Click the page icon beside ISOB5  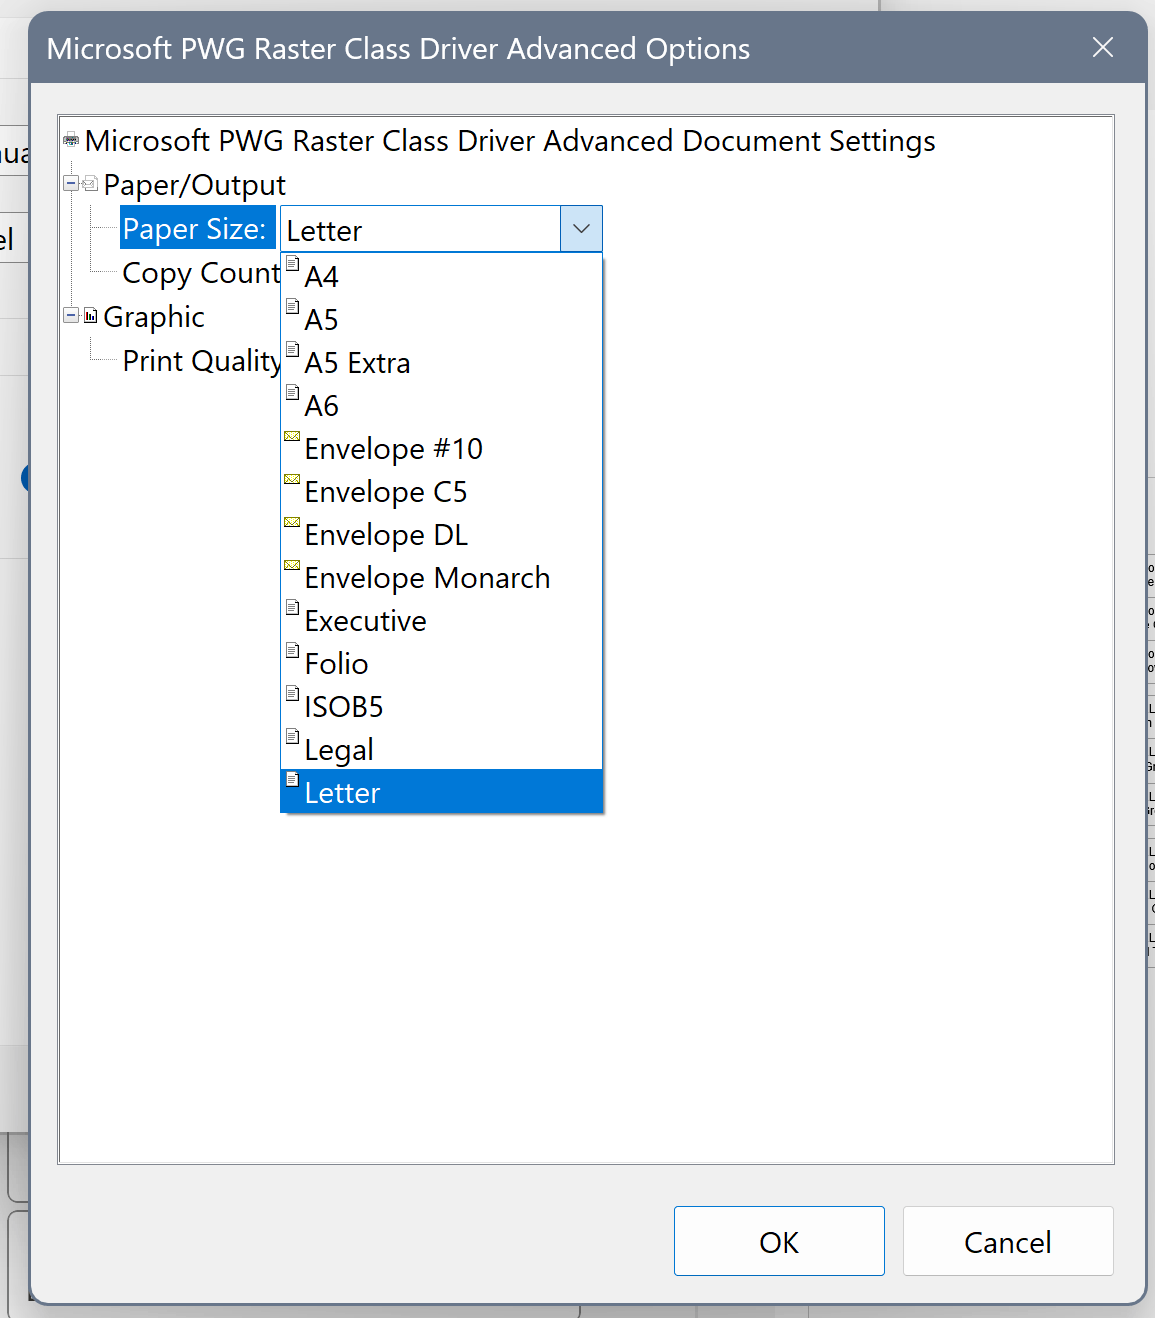292,694
